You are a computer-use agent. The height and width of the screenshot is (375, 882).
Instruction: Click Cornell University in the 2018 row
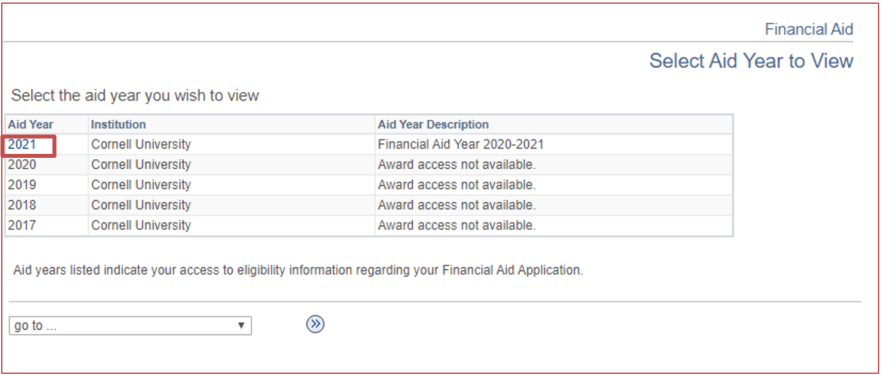141,205
